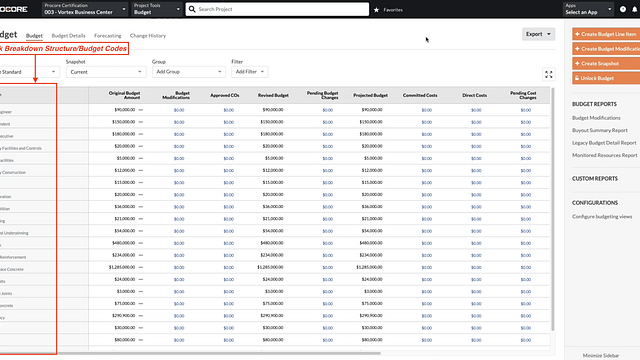Click the fullscreen expand table icon
This screenshot has width=640, height=360.
[x=549, y=74]
